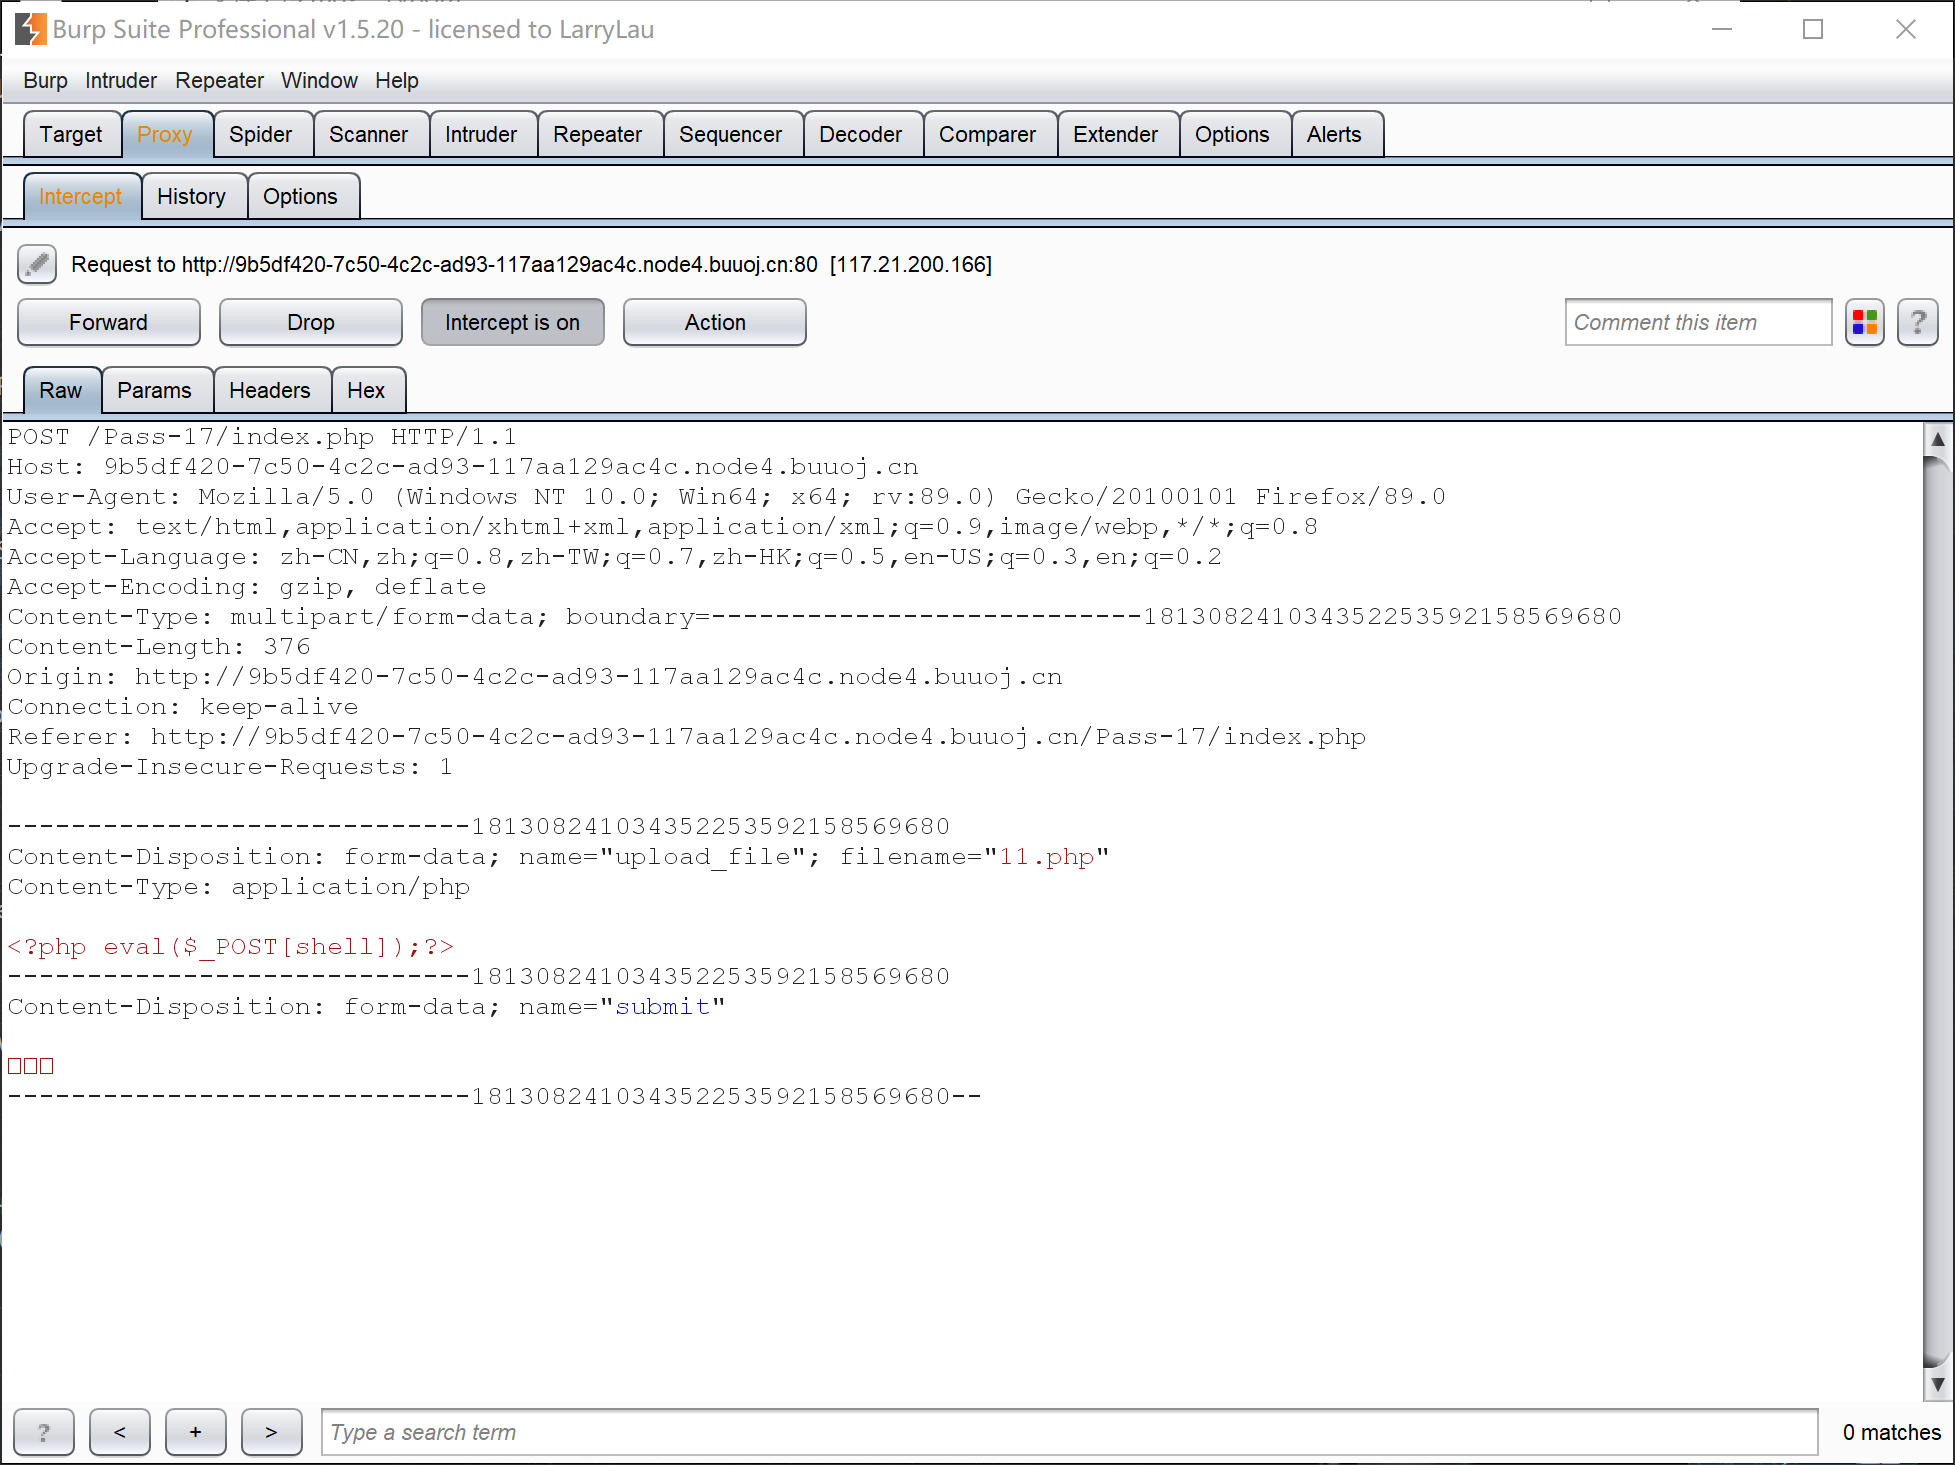The width and height of the screenshot is (1955, 1465).
Task: Click the Upgrade-Insecure-Requests header line
Action: [230, 767]
